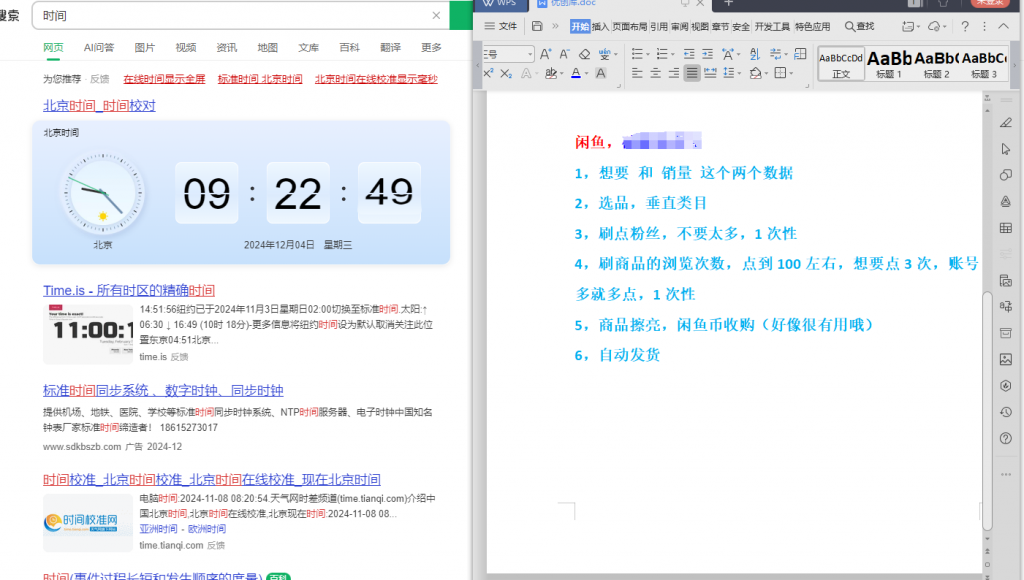
Task: Click the clear formatting eraser icon
Action: [584, 54]
